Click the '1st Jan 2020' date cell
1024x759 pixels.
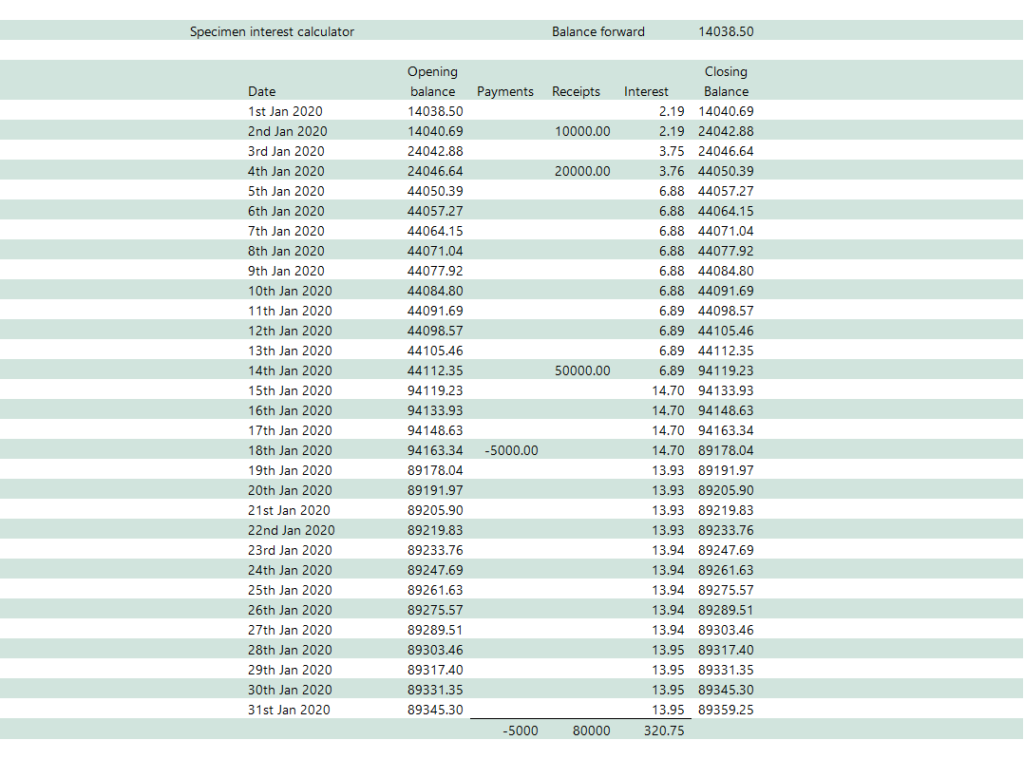tap(285, 111)
